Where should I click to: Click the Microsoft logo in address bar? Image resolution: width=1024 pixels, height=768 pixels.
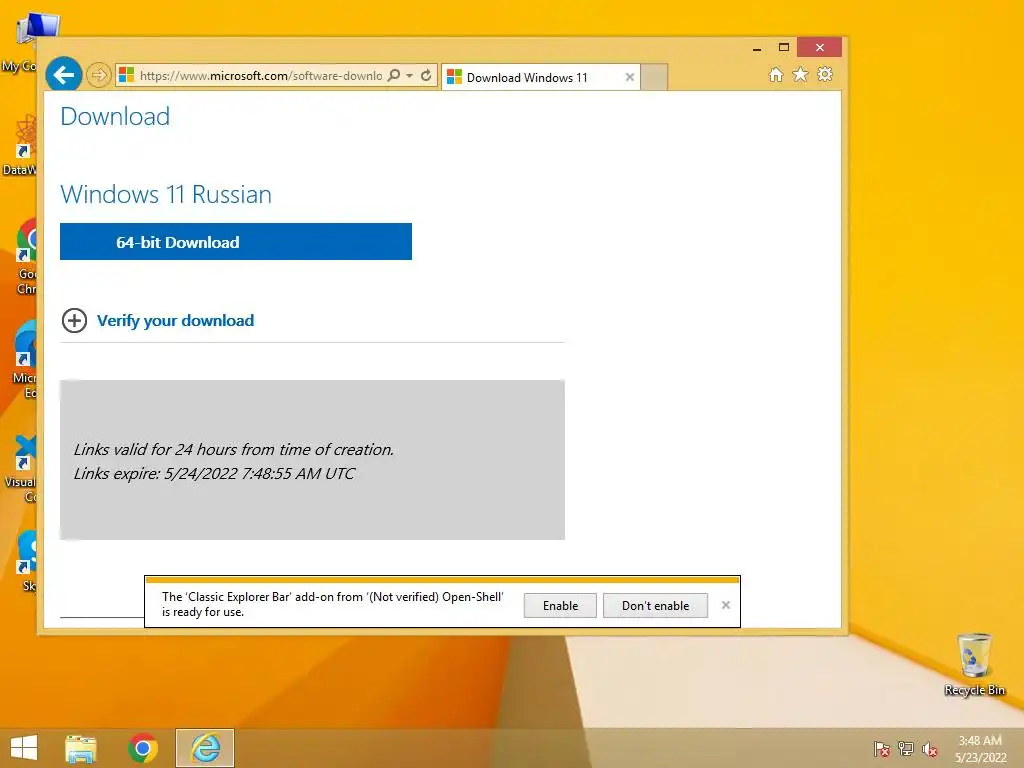tap(126, 75)
